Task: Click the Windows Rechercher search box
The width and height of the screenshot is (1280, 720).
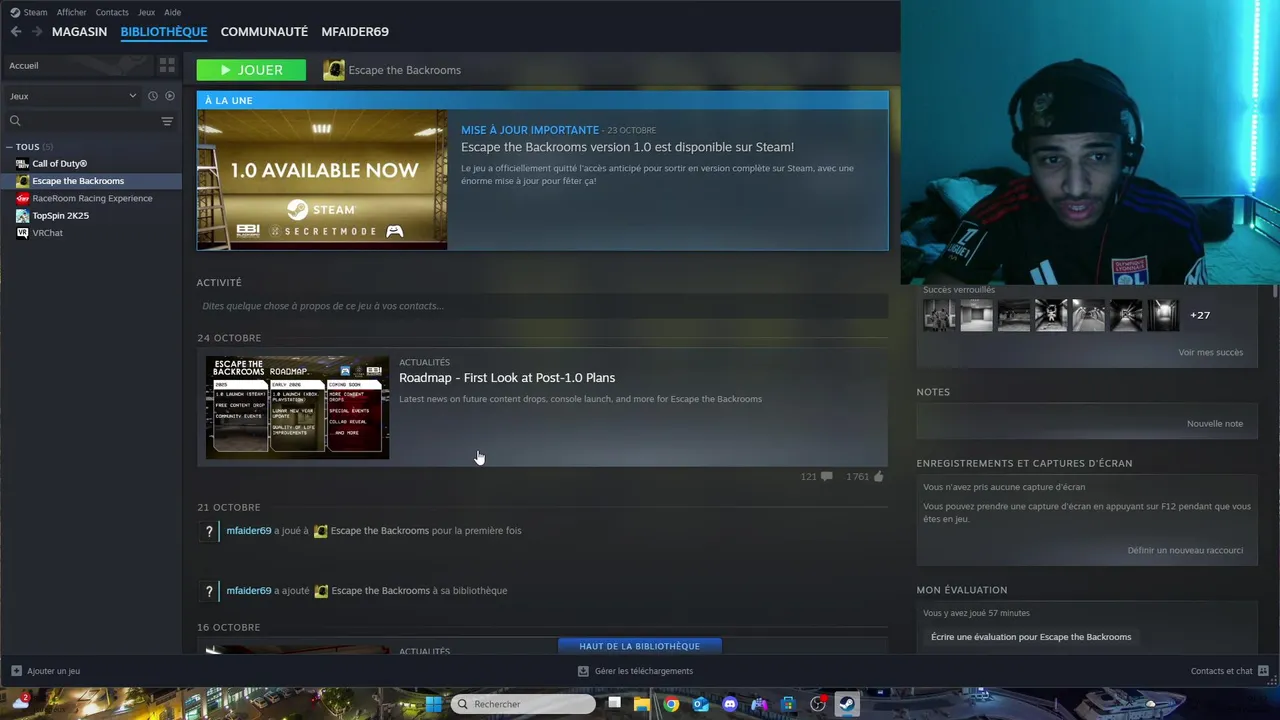Action: pos(523,704)
